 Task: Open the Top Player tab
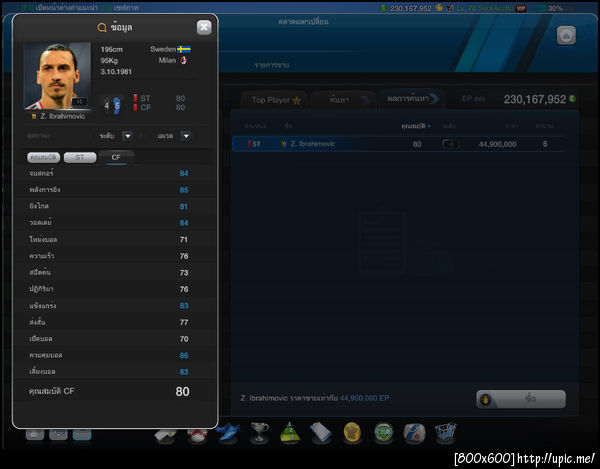[x=276, y=100]
